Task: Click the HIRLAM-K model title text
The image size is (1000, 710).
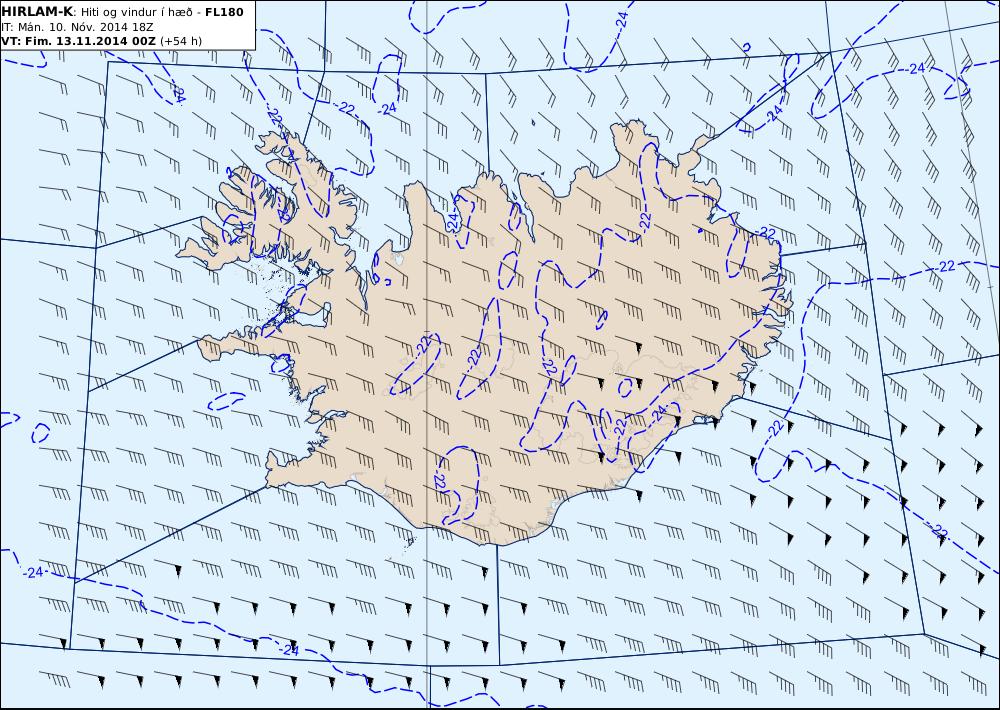Action: click(37, 11)
